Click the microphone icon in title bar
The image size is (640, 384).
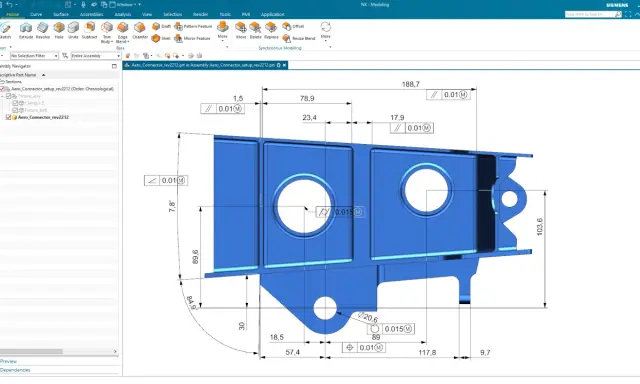pos(83,4)
